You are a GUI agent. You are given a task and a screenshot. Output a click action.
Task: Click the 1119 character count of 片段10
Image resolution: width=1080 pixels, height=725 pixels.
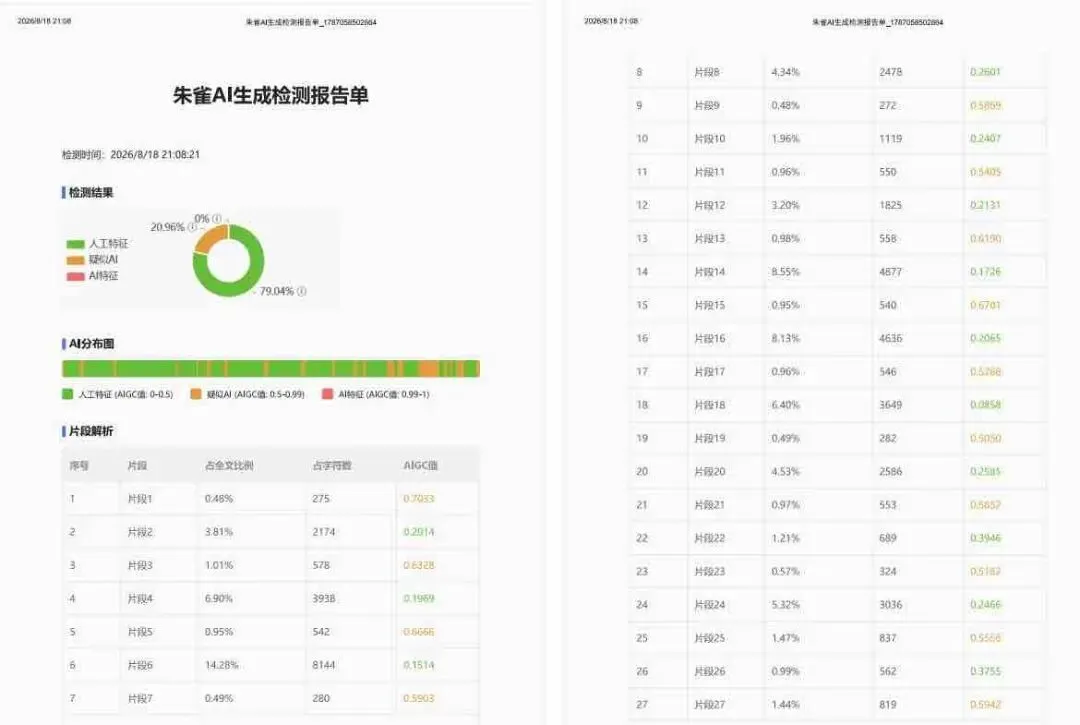891,138
